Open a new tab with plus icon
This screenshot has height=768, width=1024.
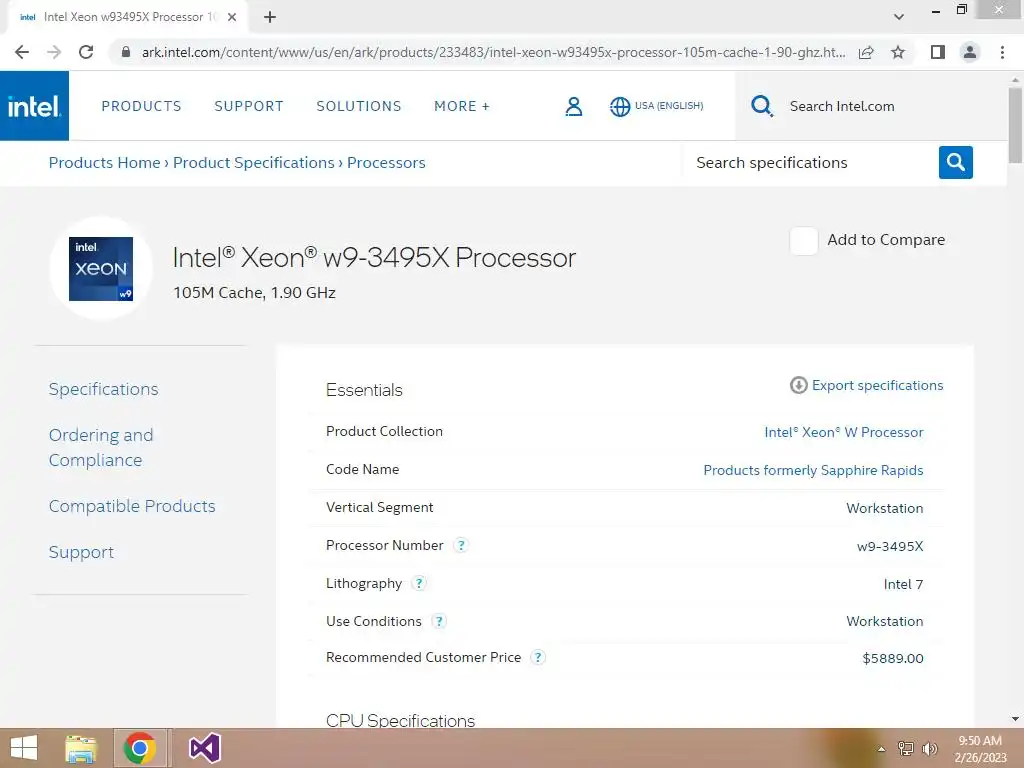(x=270, y=17)
